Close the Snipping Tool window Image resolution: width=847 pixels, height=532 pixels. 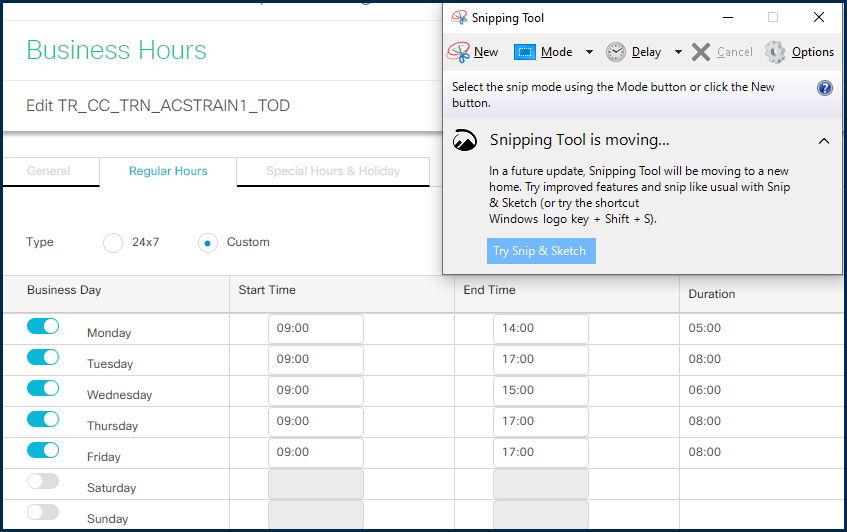[819, 17]
